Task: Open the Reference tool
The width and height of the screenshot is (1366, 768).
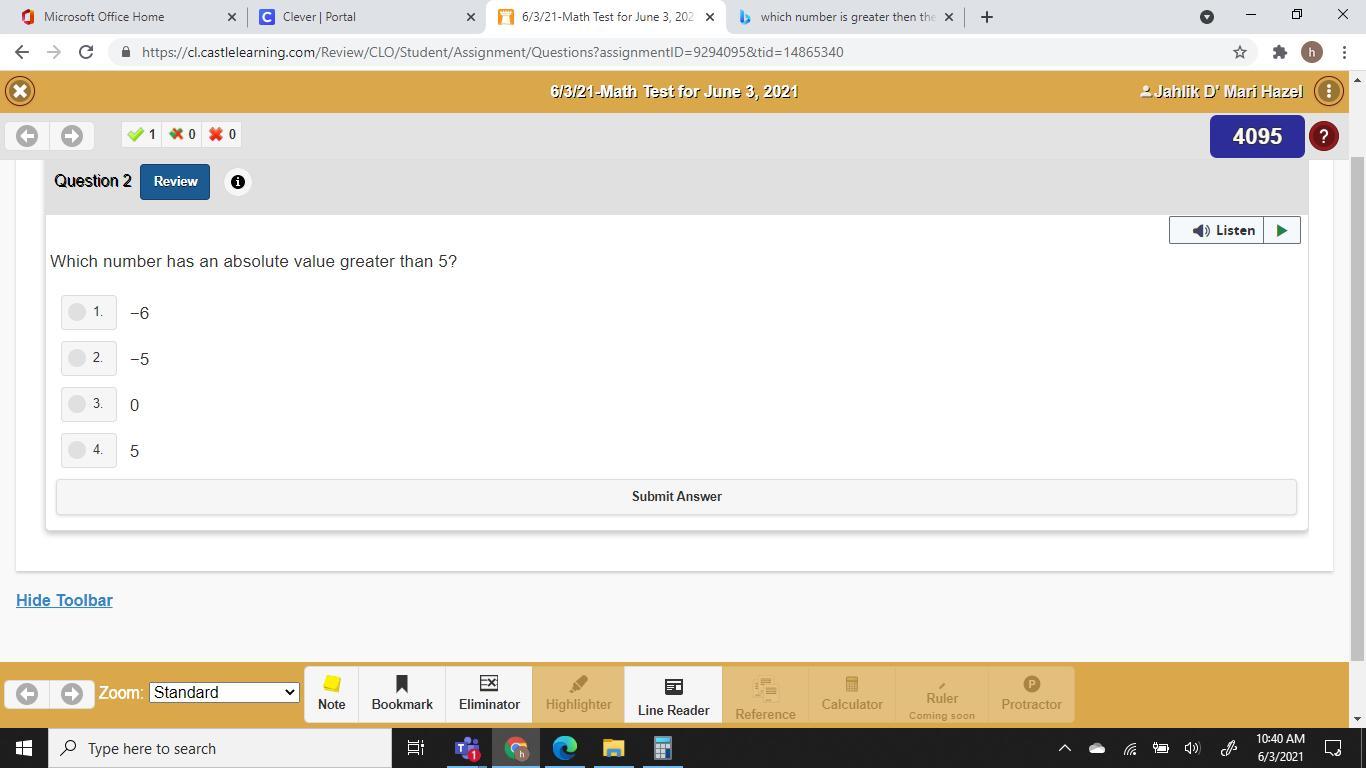Action: (x=765, y=696)
